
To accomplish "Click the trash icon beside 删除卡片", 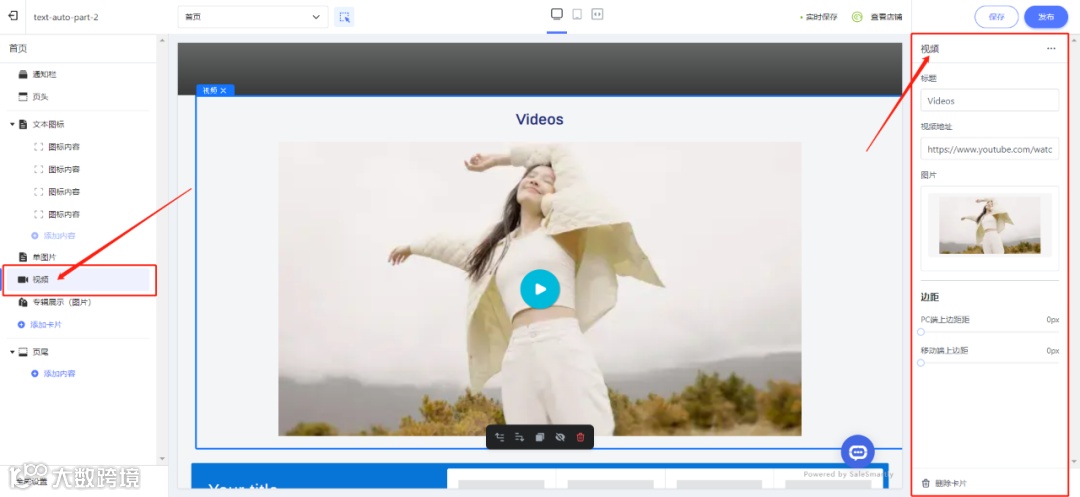I will point(926,484).
